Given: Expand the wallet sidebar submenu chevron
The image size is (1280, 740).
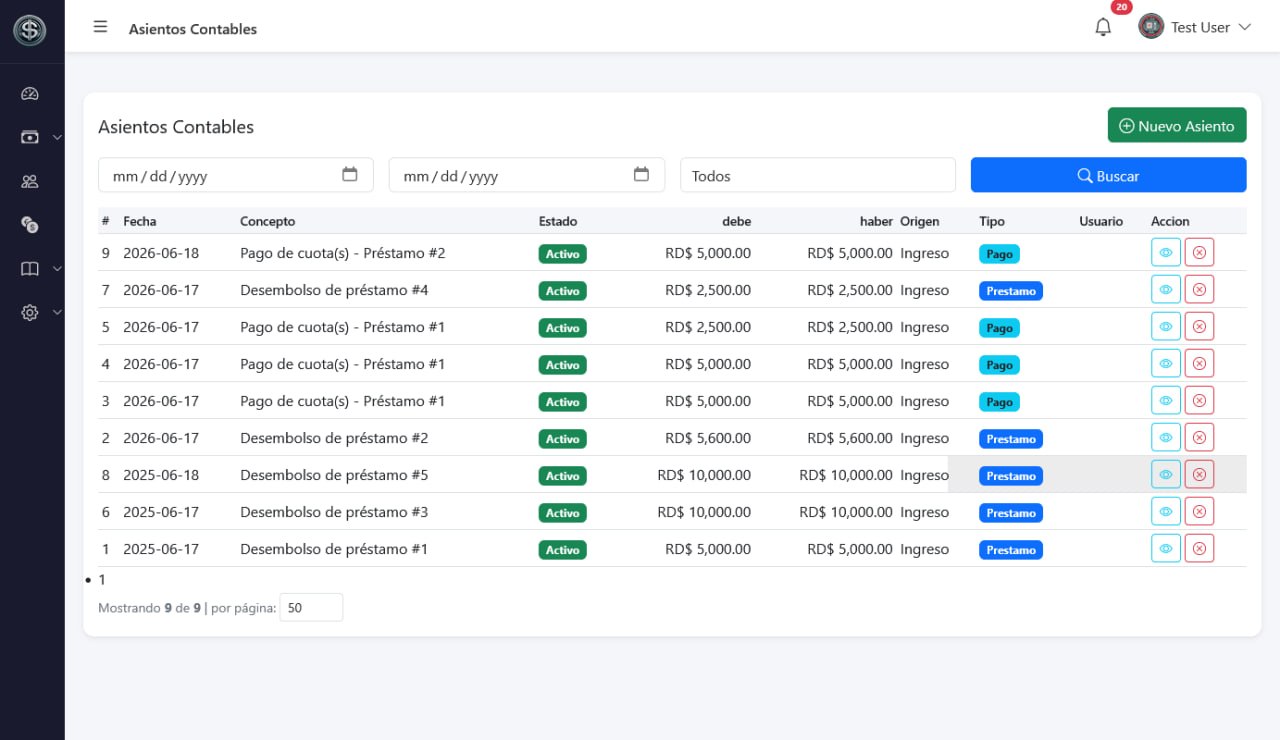Looking at the screenshot, I should pos(57,137).
